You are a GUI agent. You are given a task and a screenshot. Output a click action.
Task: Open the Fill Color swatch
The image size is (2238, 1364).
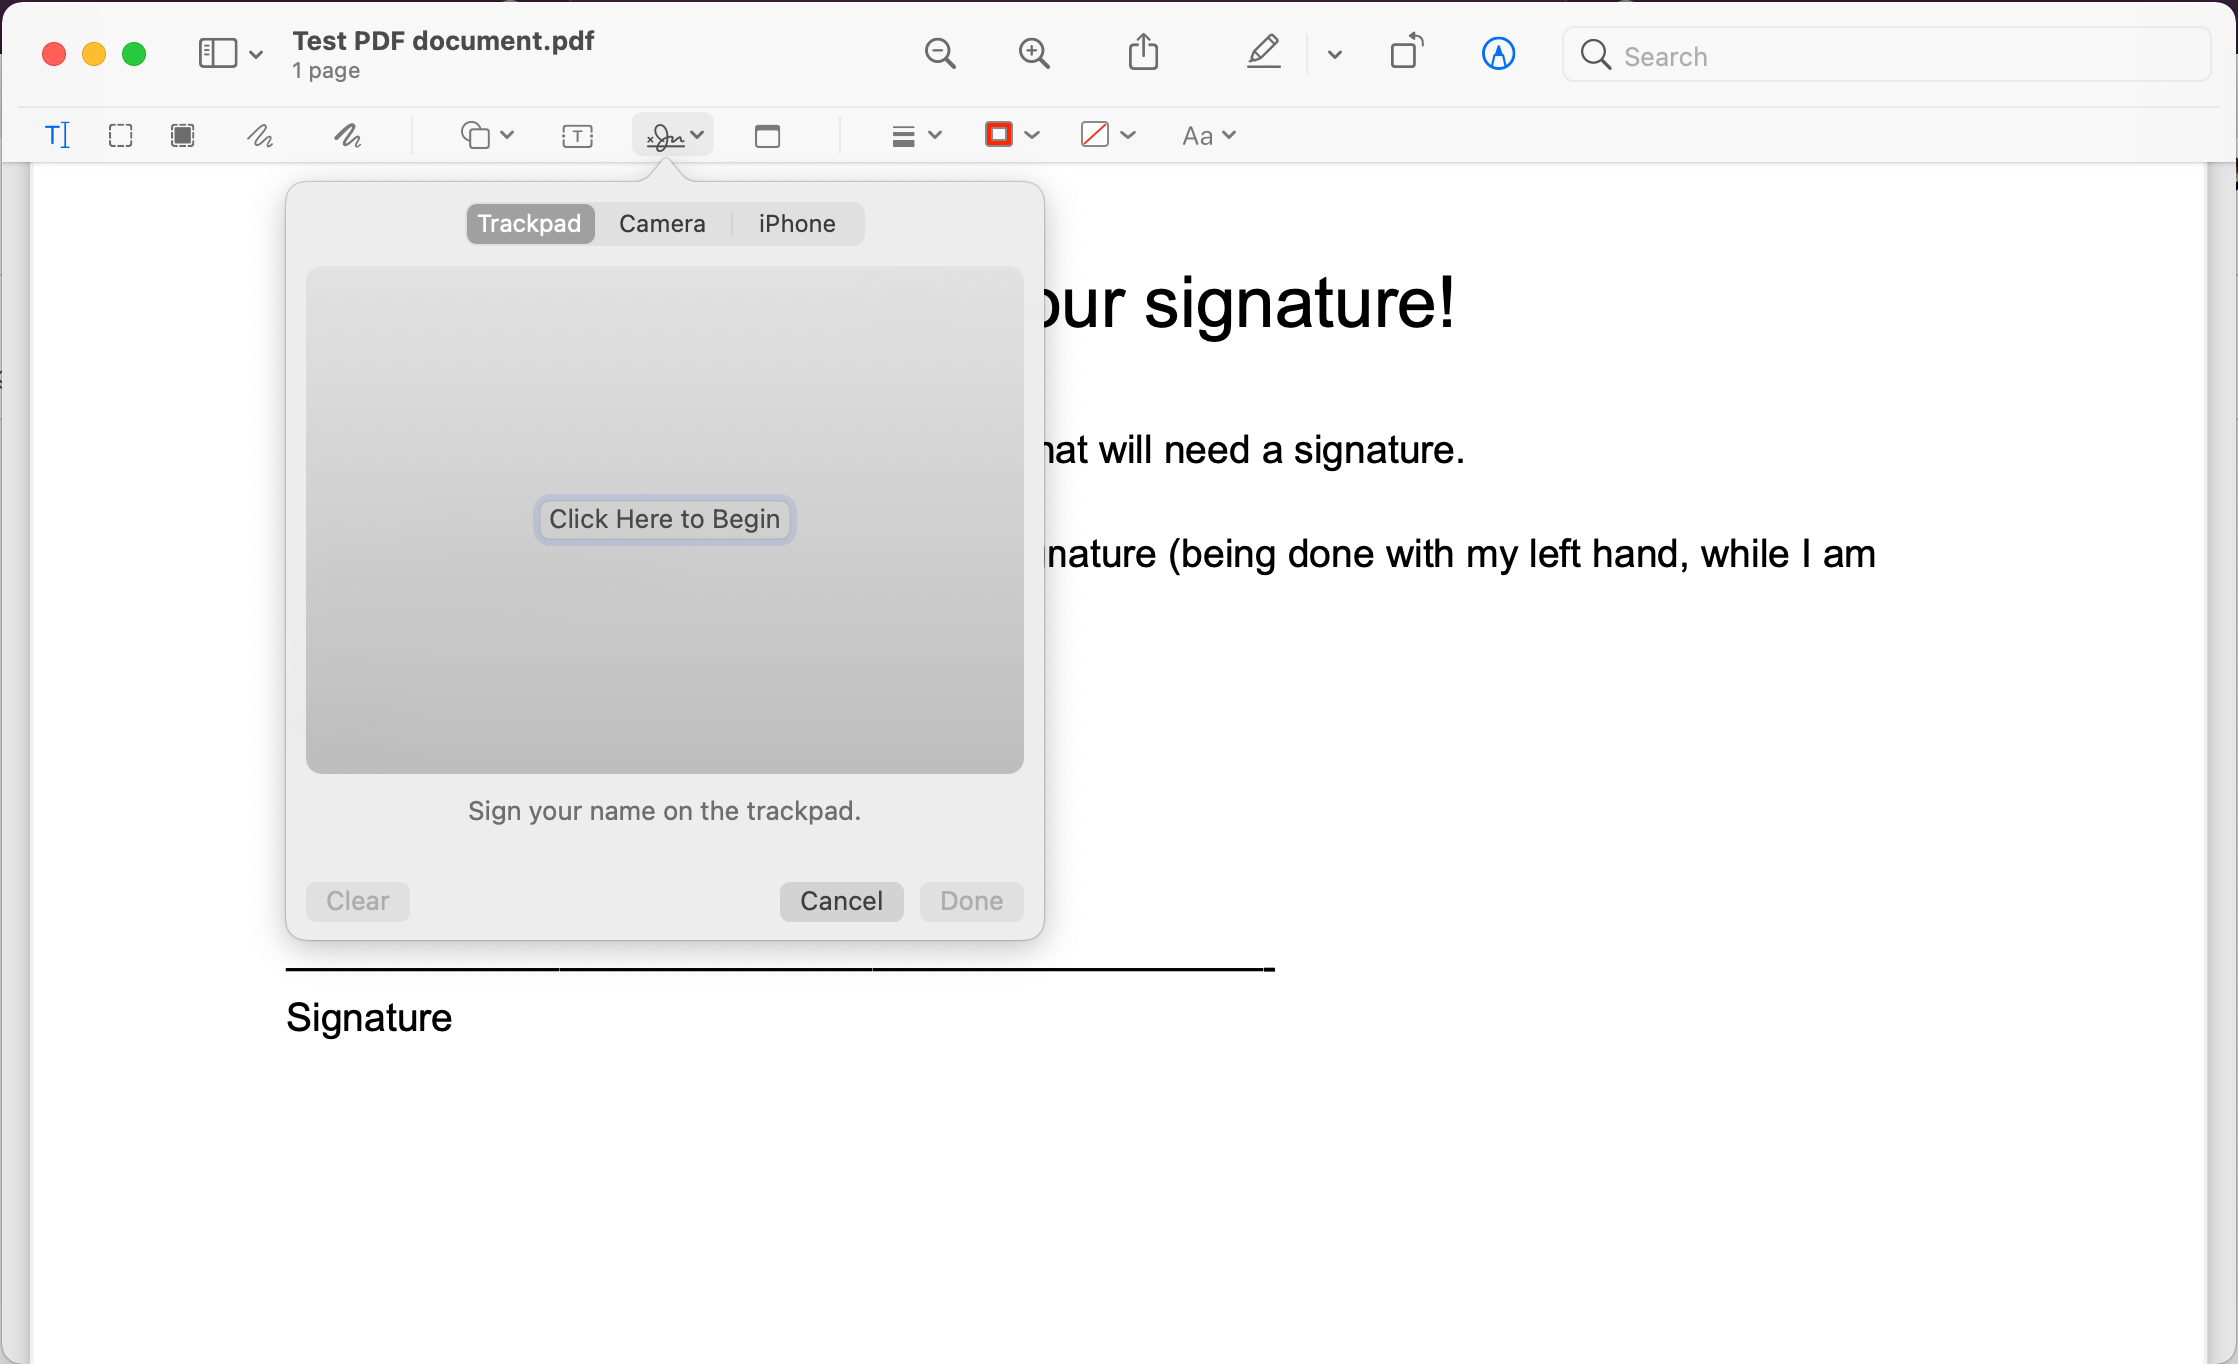click(x=1094, y=134)
